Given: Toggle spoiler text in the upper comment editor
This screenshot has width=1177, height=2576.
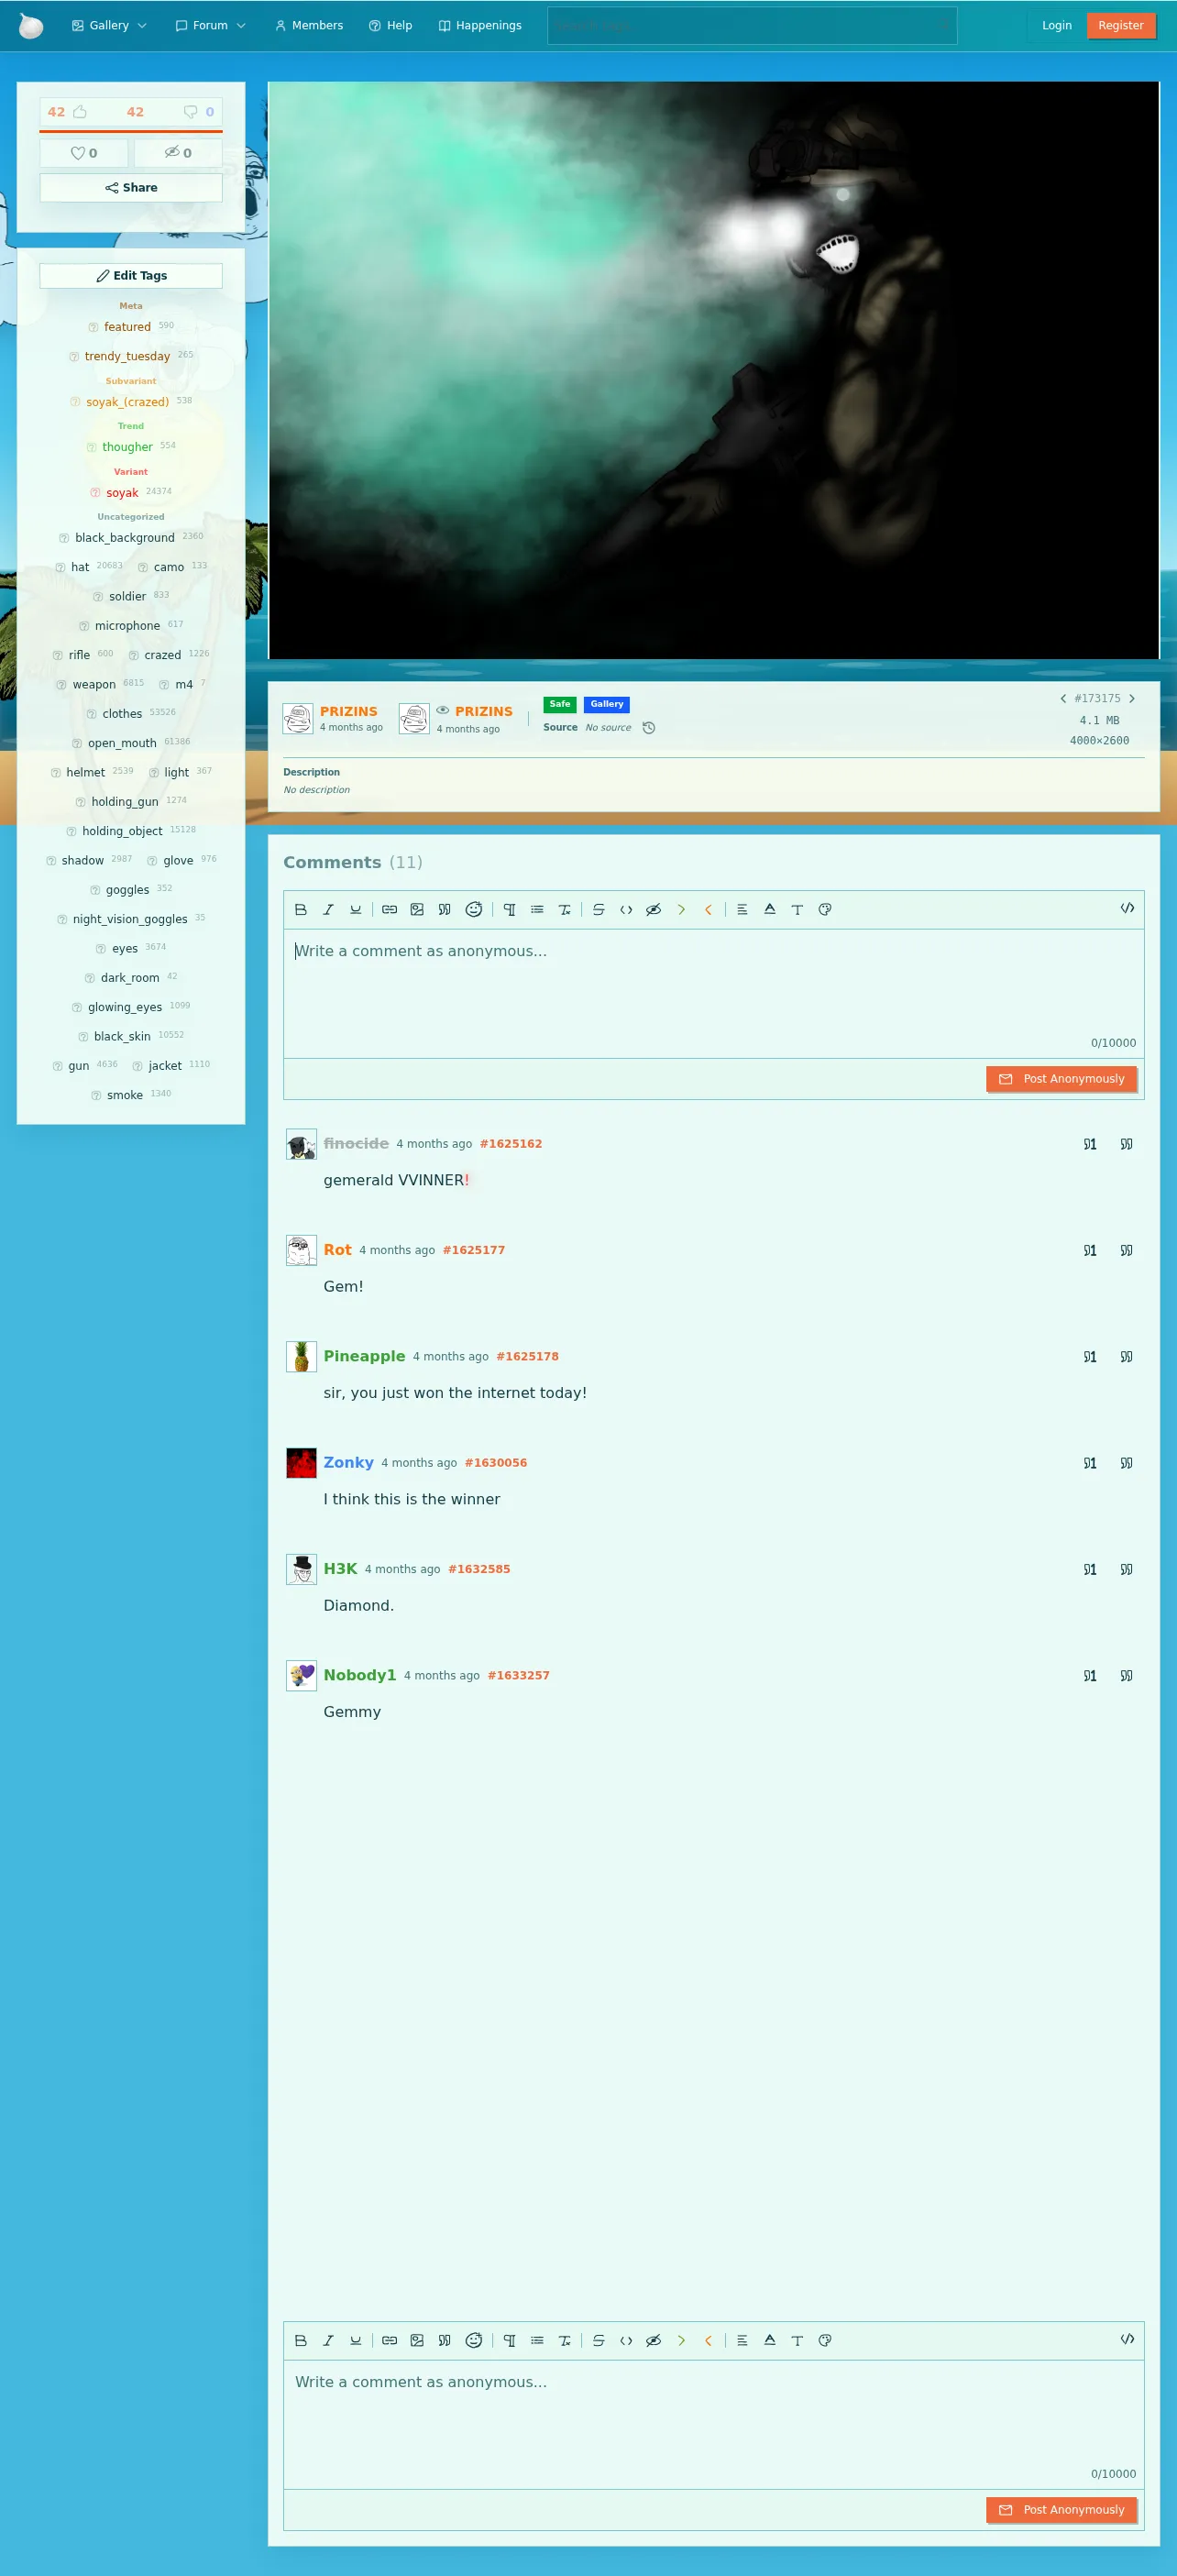Looking at the screenshot, I should 654,910.
